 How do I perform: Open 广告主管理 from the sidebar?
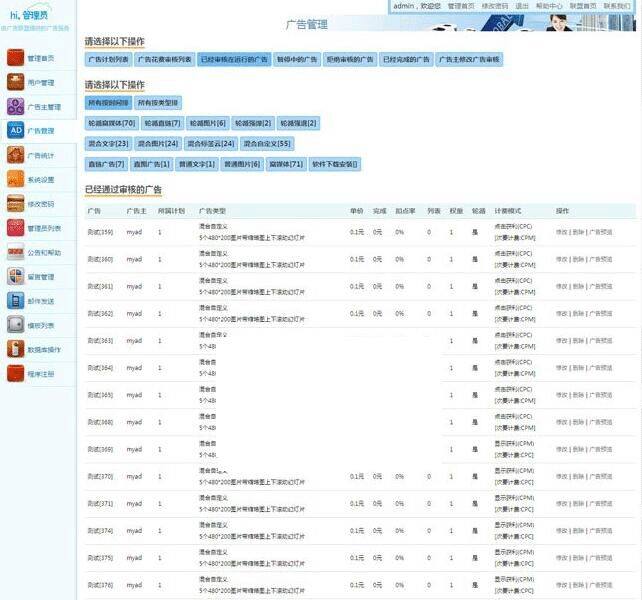16,106
